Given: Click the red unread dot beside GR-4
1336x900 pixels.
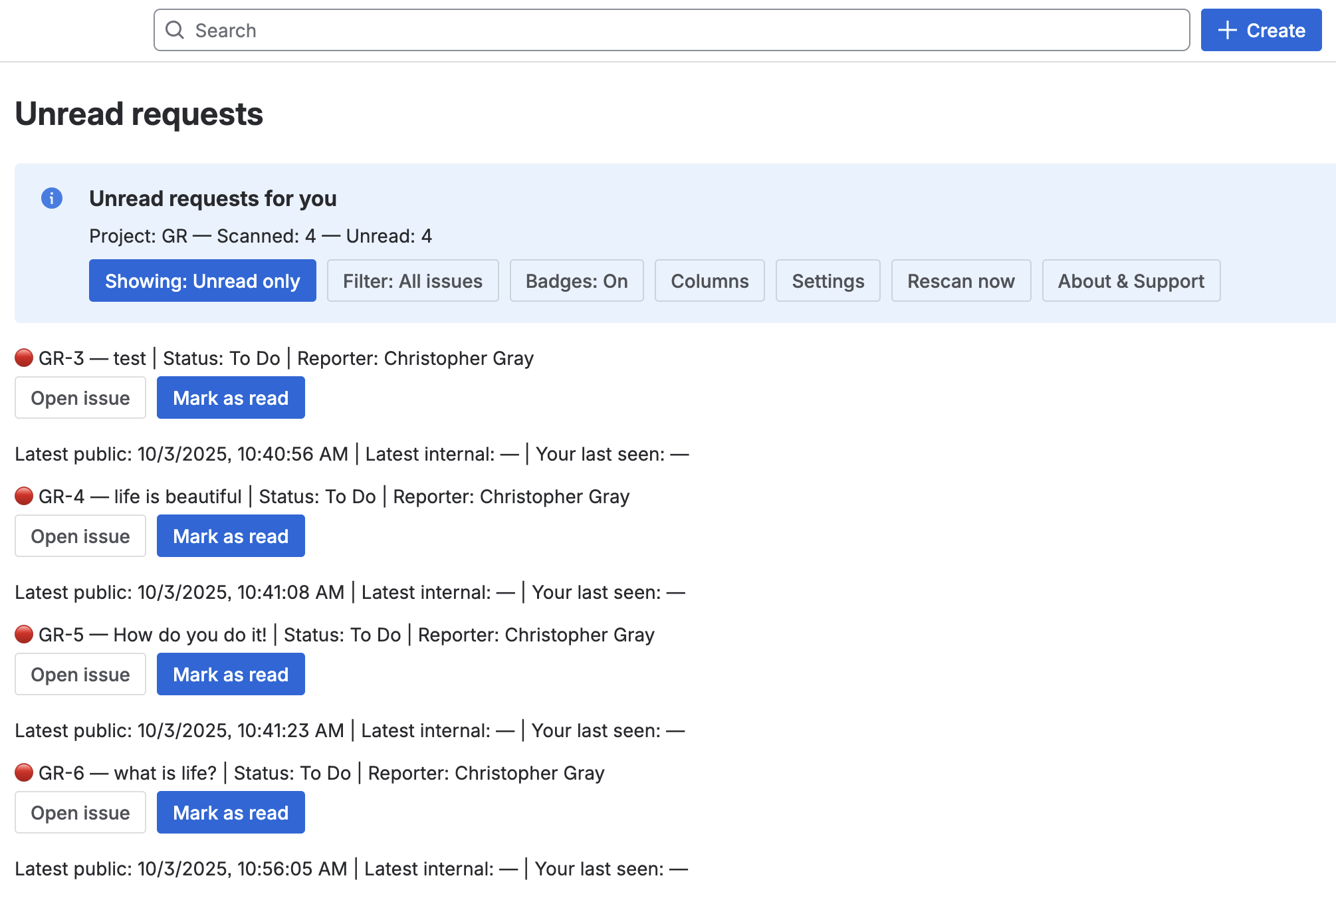Looking at the screenshot, I should [24, 496].
